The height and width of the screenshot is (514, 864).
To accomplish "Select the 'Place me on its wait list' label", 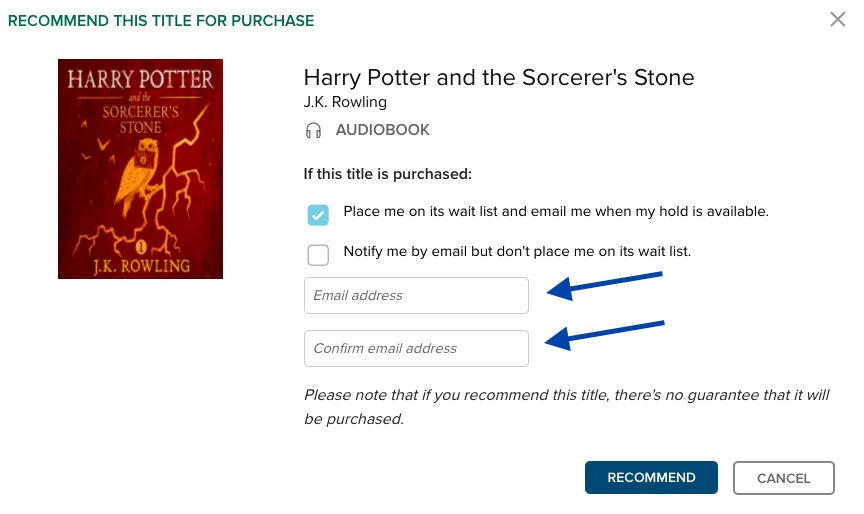I will click(555, 212).
